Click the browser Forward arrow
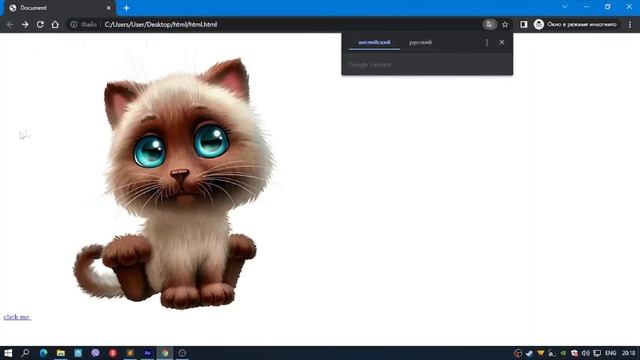 25,24
